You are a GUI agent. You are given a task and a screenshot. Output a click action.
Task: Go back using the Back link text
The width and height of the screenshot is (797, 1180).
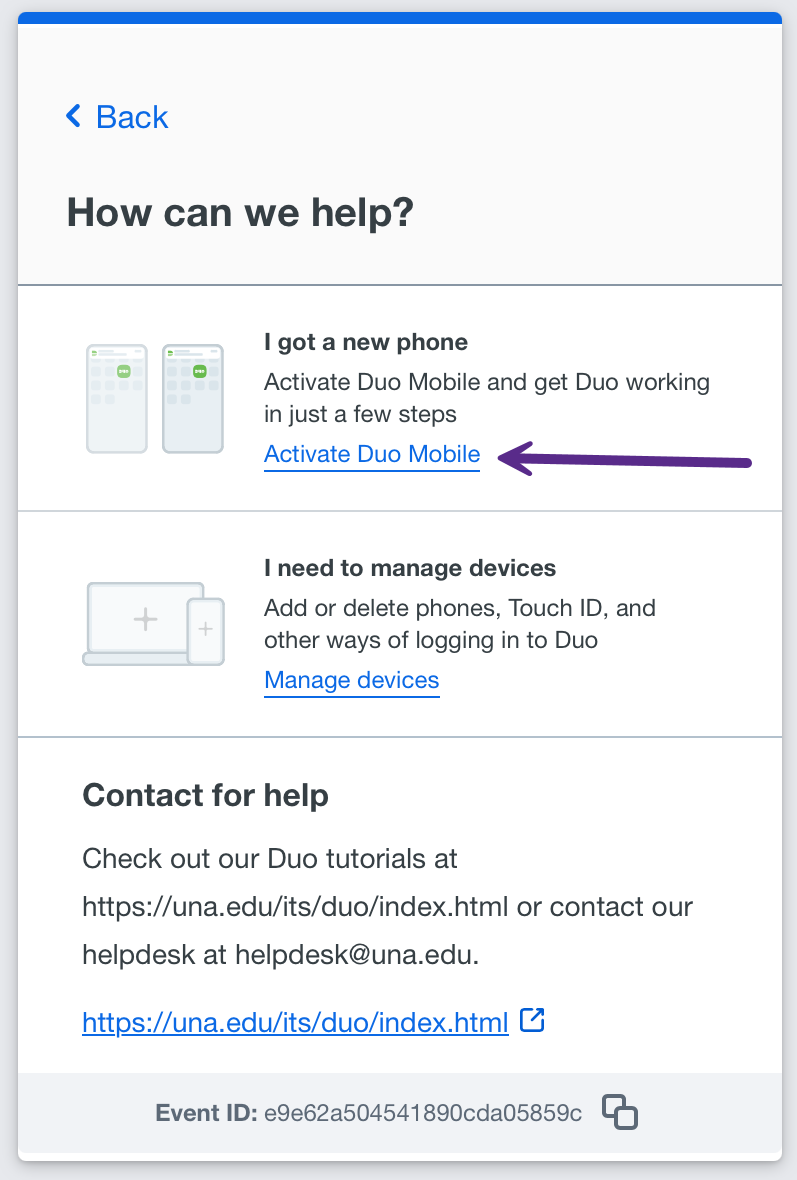pos(132,117)
